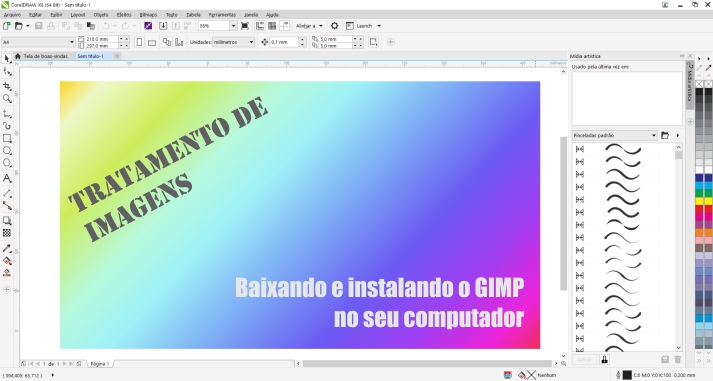This screenshot has height=381, width=713.
Task: Expand the Open button dropdown arrow
Action: click(28, 26)
